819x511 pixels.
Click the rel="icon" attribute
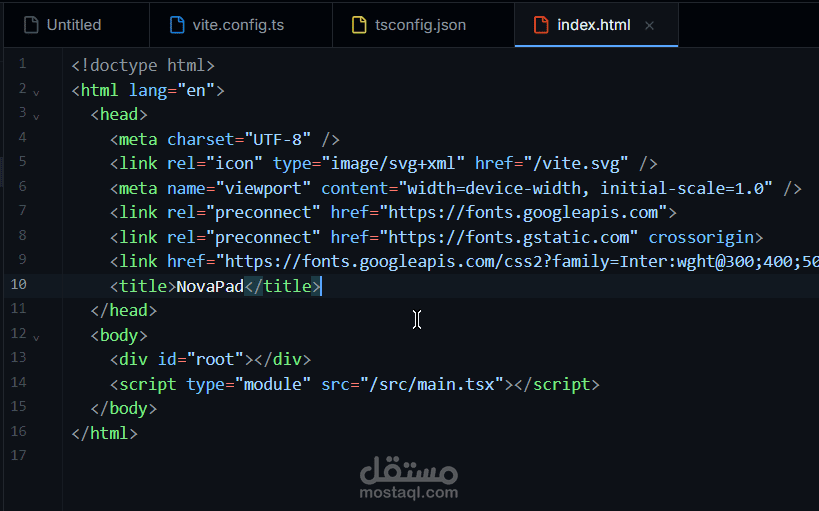point(215,164)
